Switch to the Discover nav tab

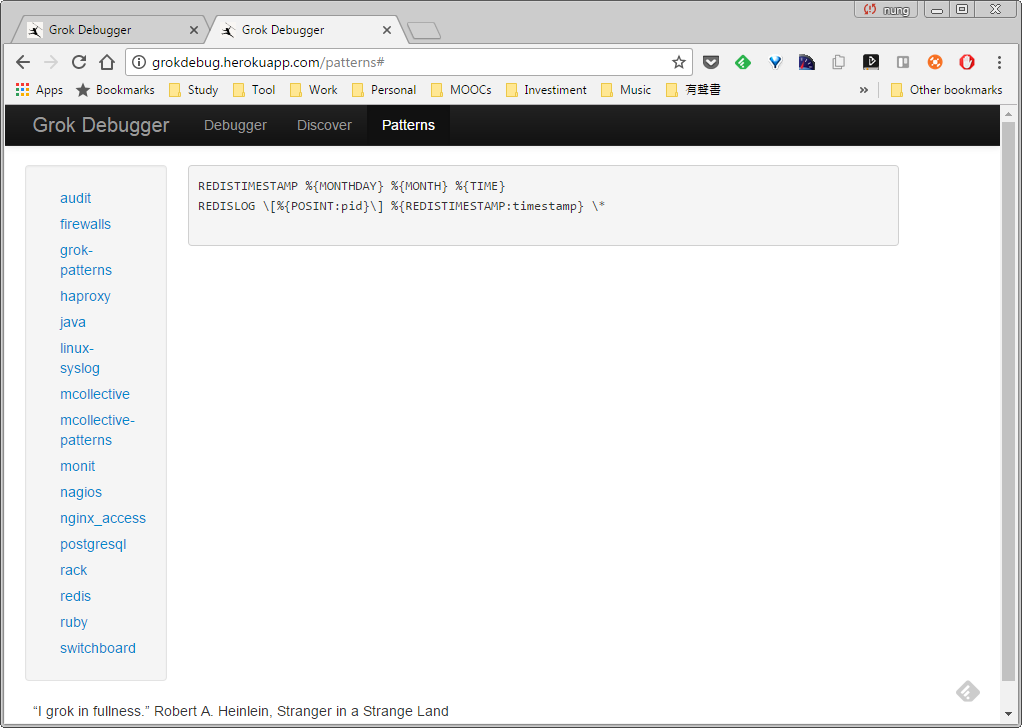point(325,125)
